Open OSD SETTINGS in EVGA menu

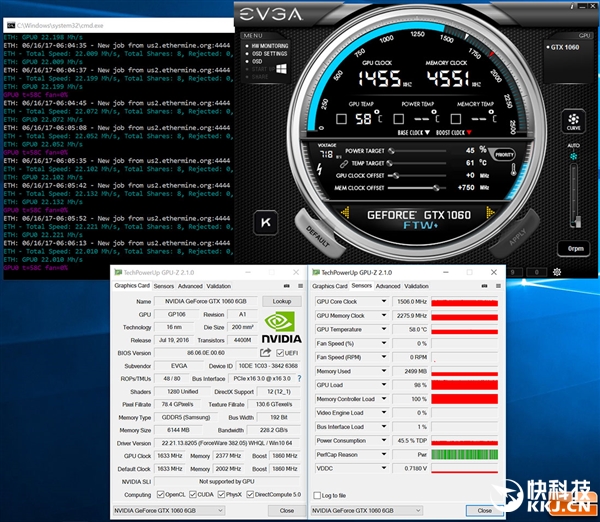[x=269, y=54]
